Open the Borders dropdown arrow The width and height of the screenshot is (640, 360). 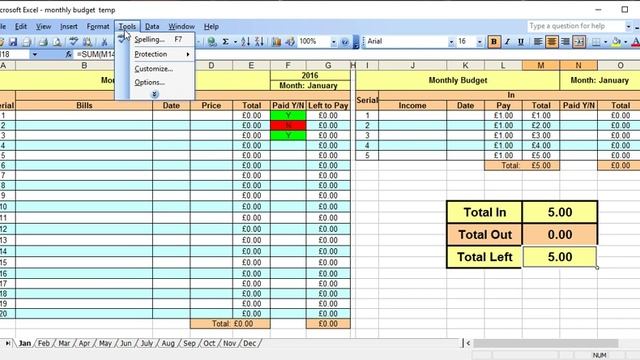coord(605,42)
